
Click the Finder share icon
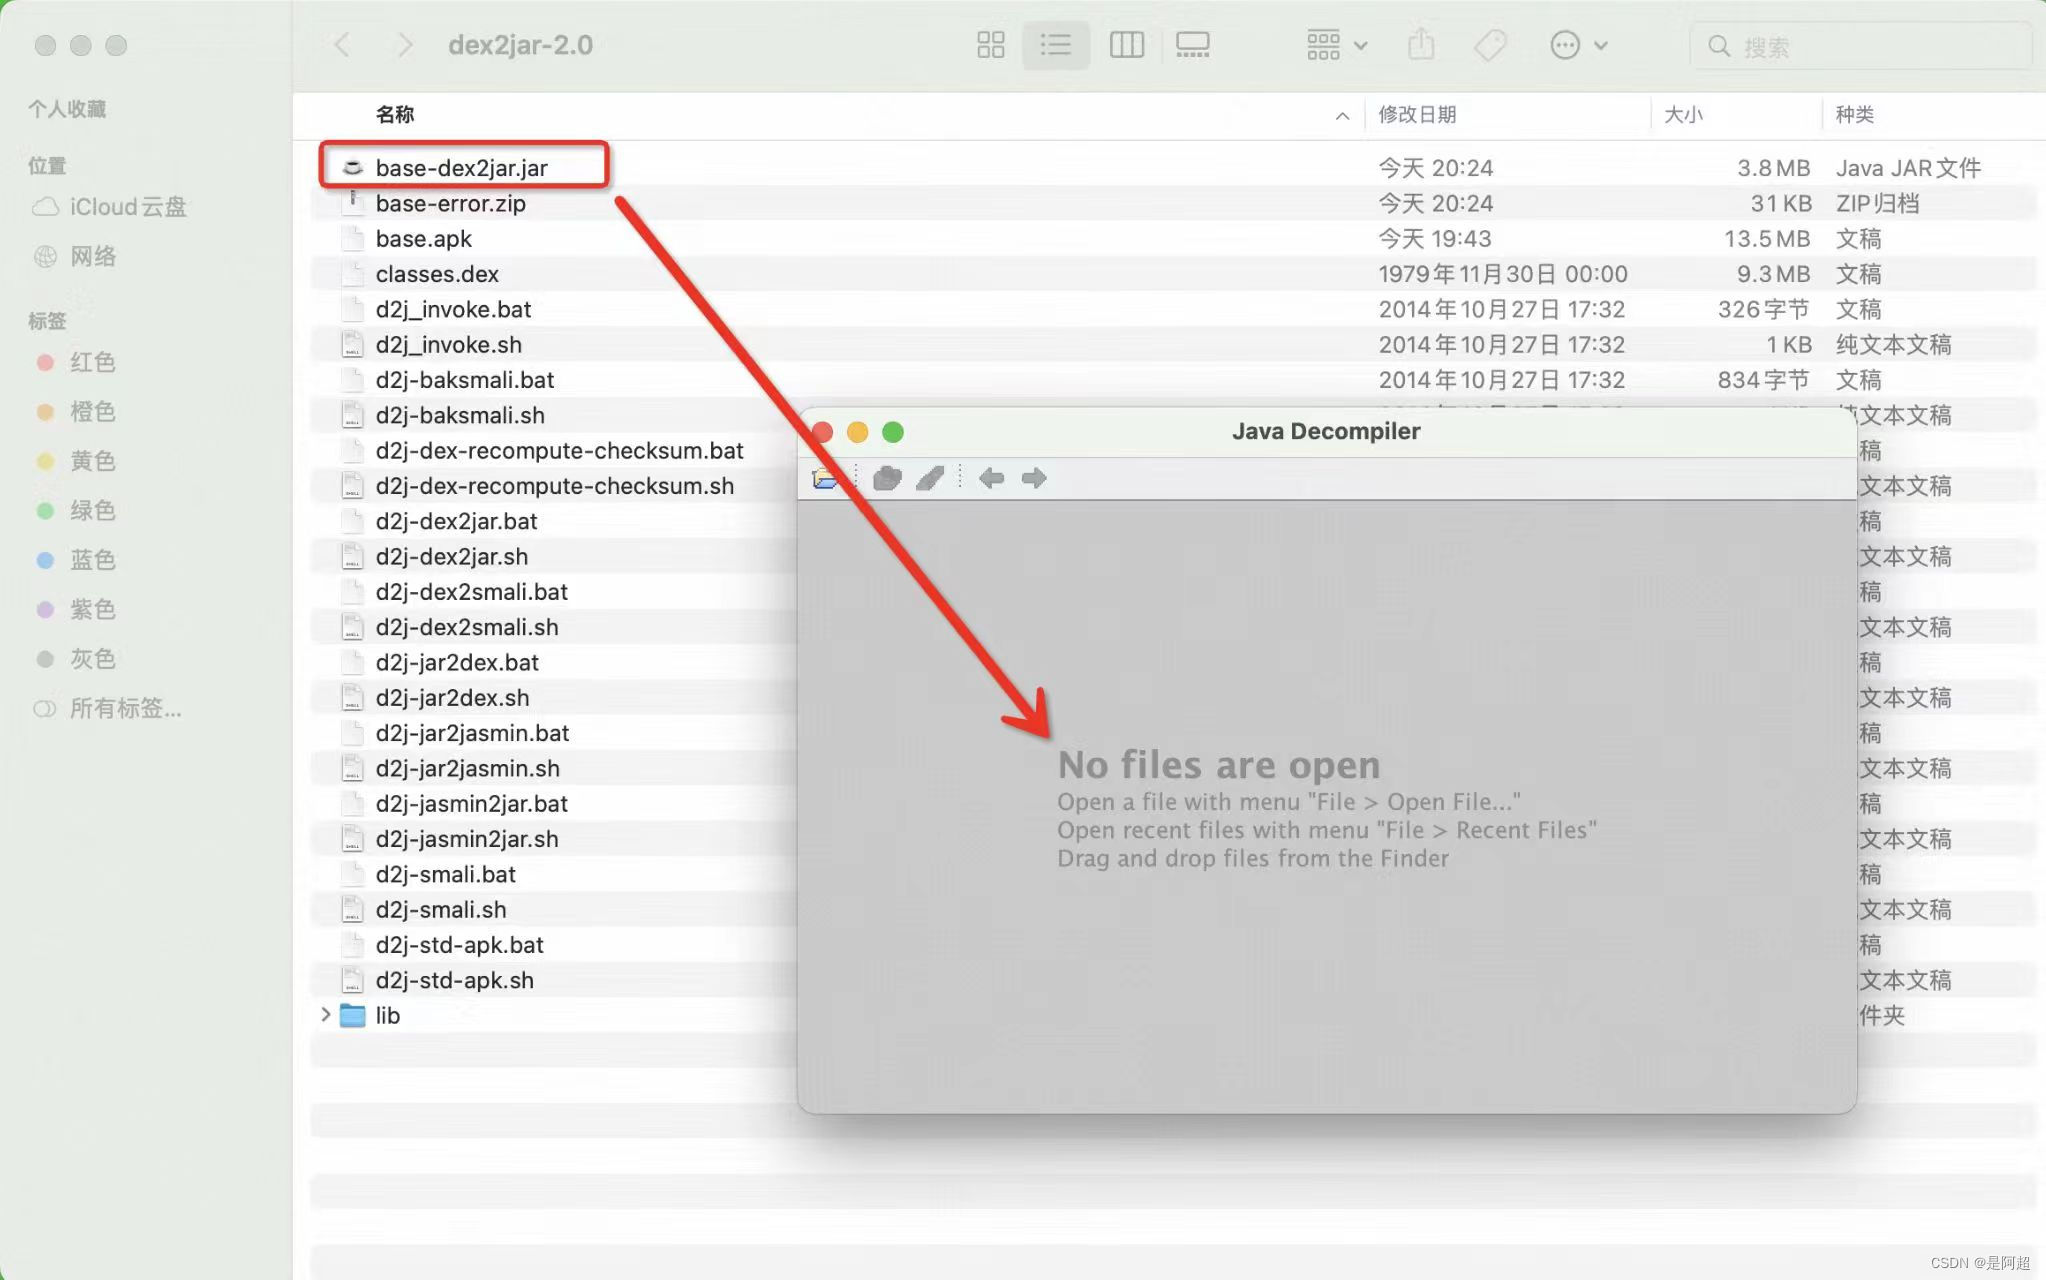tap(1421, 45)
